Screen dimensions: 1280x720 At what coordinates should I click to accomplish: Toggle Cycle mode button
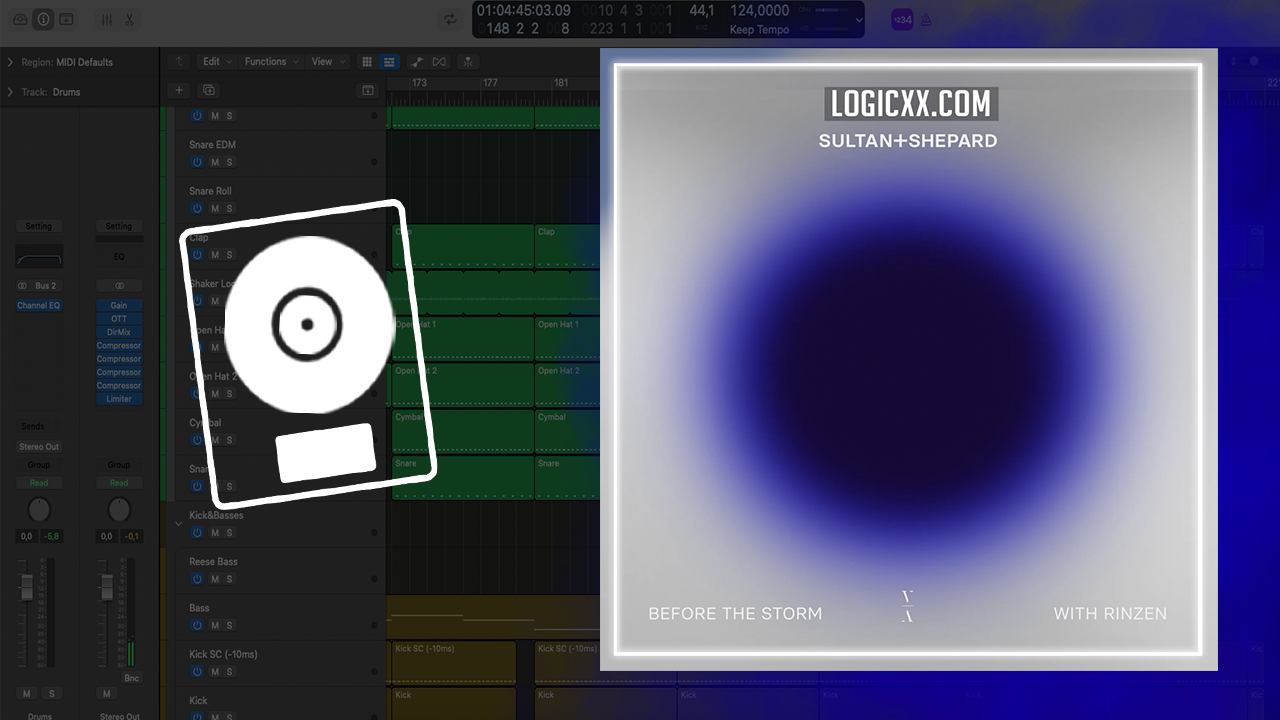451,19
